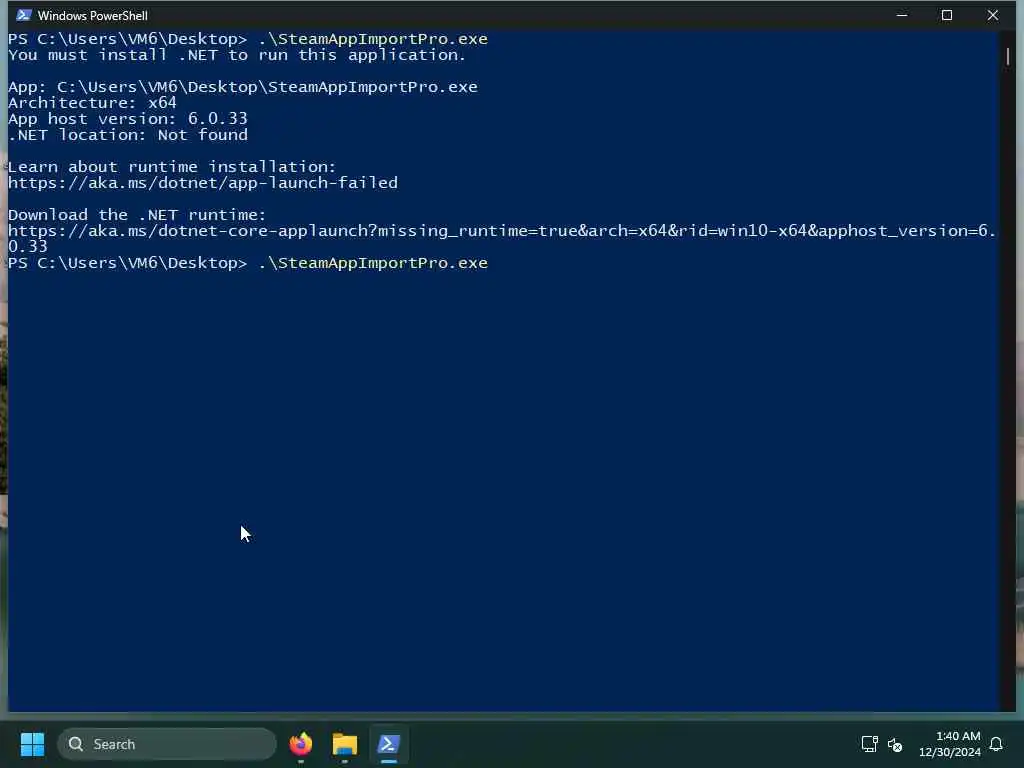This screenshot has width=1024, height=768.
Task: Click the dotnet-core-applaunch download URL line
Action: [x=502, y=231]
